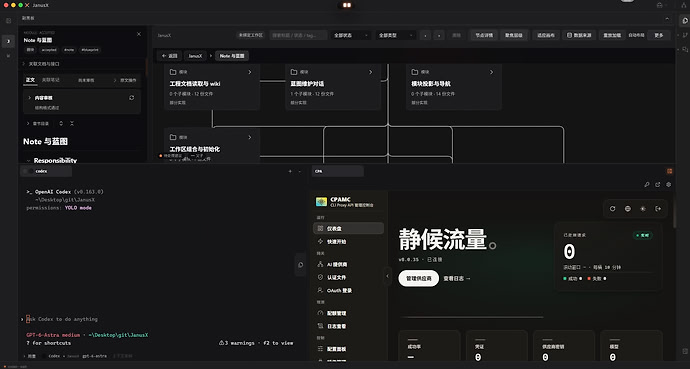Click the collapse-all sections icon
690x369 pixels.
click(x=72, y=124)
